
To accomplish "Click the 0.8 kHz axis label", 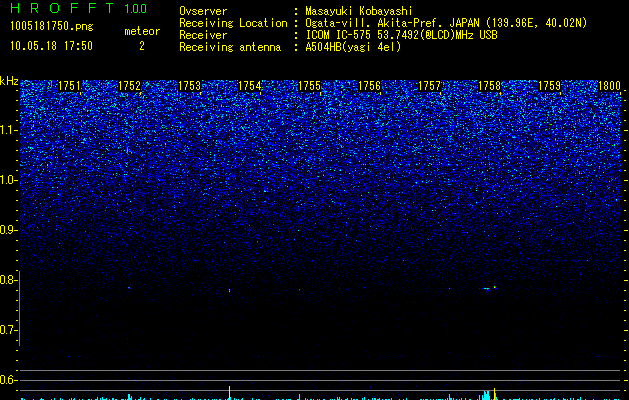I will coord(8,280).
